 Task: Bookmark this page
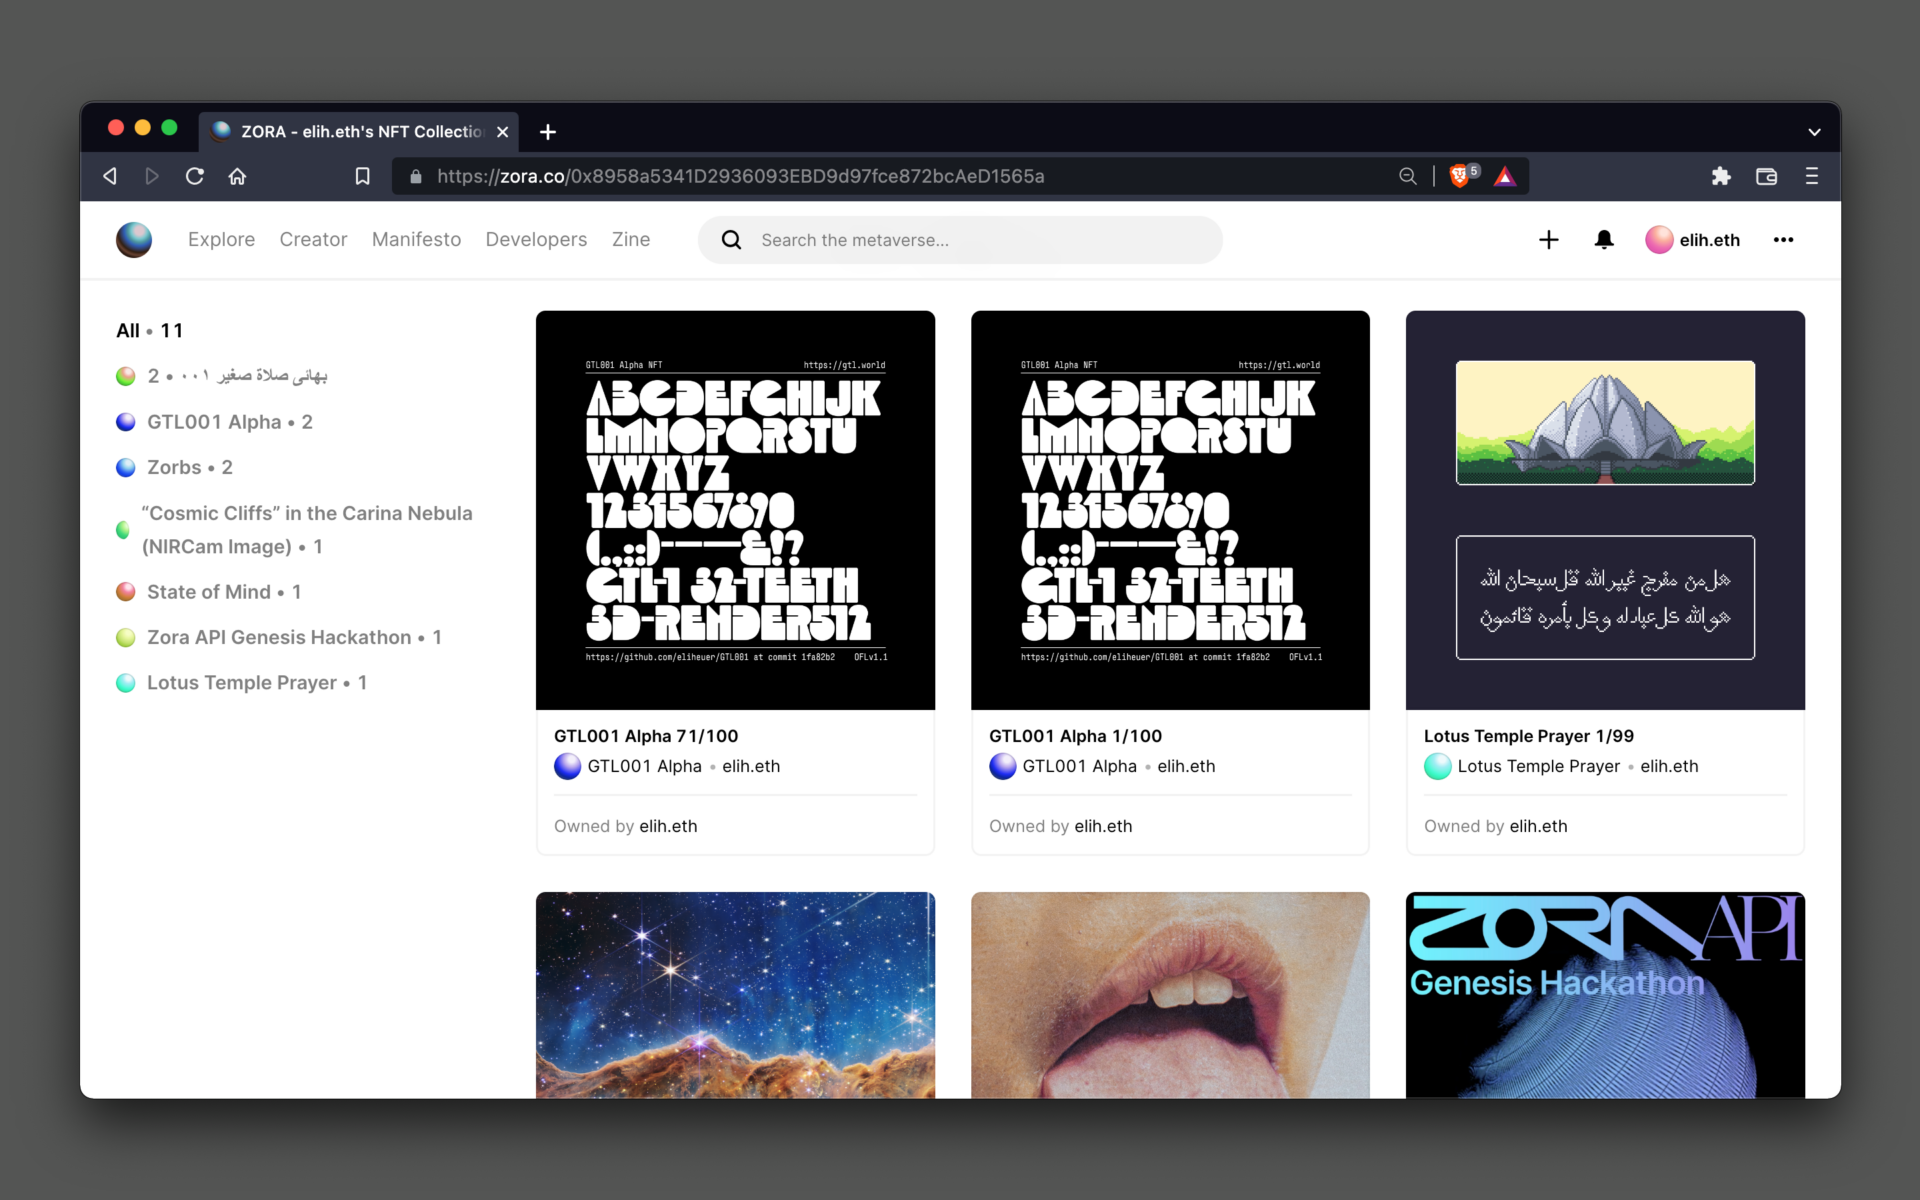tap(363, 176)
